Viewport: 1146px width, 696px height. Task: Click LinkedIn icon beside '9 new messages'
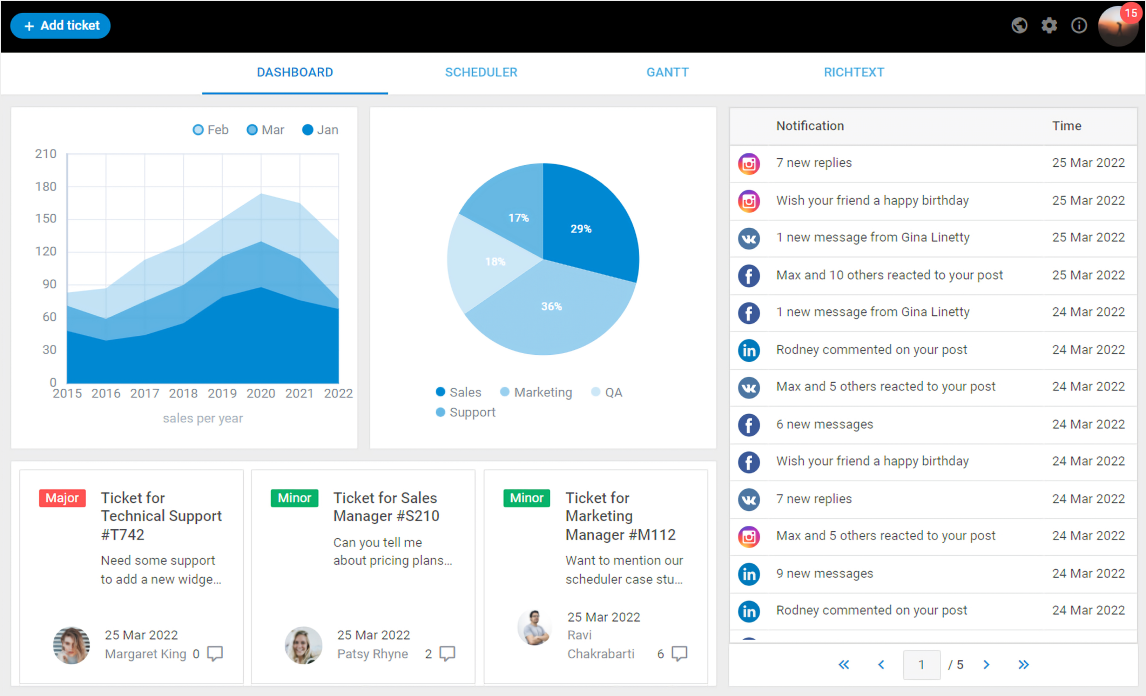pyautogui.click(x=748, y=574)
